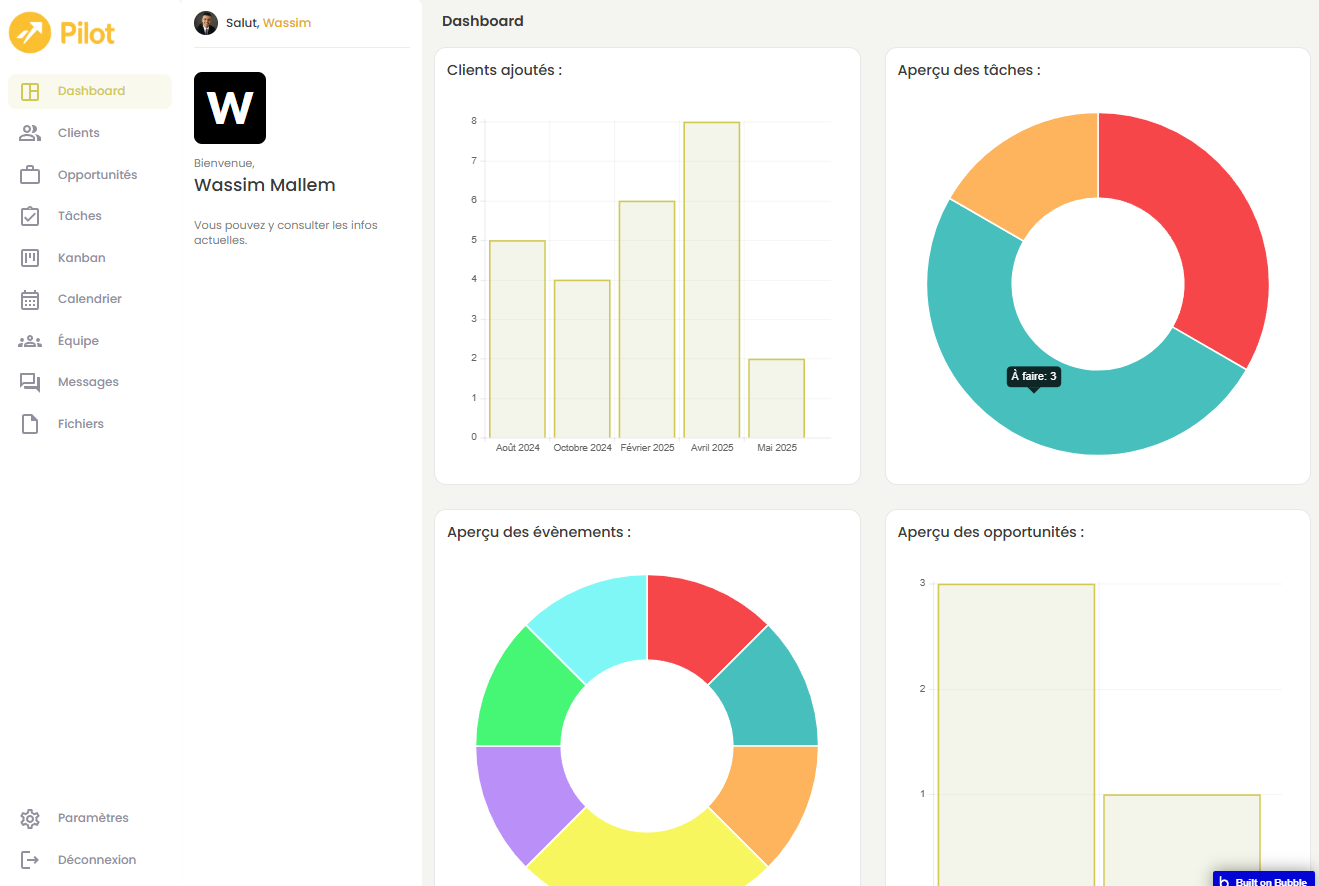Click the "Aperçu des évènements :" title
The image size is (1319, 886).
point(539,532)
